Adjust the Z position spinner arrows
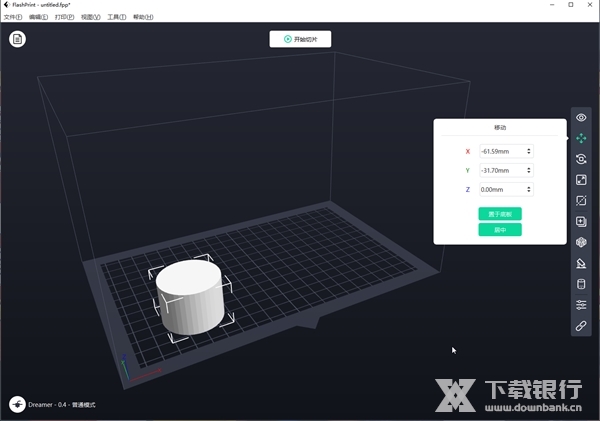The image size is (600, 421). (529, 189)
